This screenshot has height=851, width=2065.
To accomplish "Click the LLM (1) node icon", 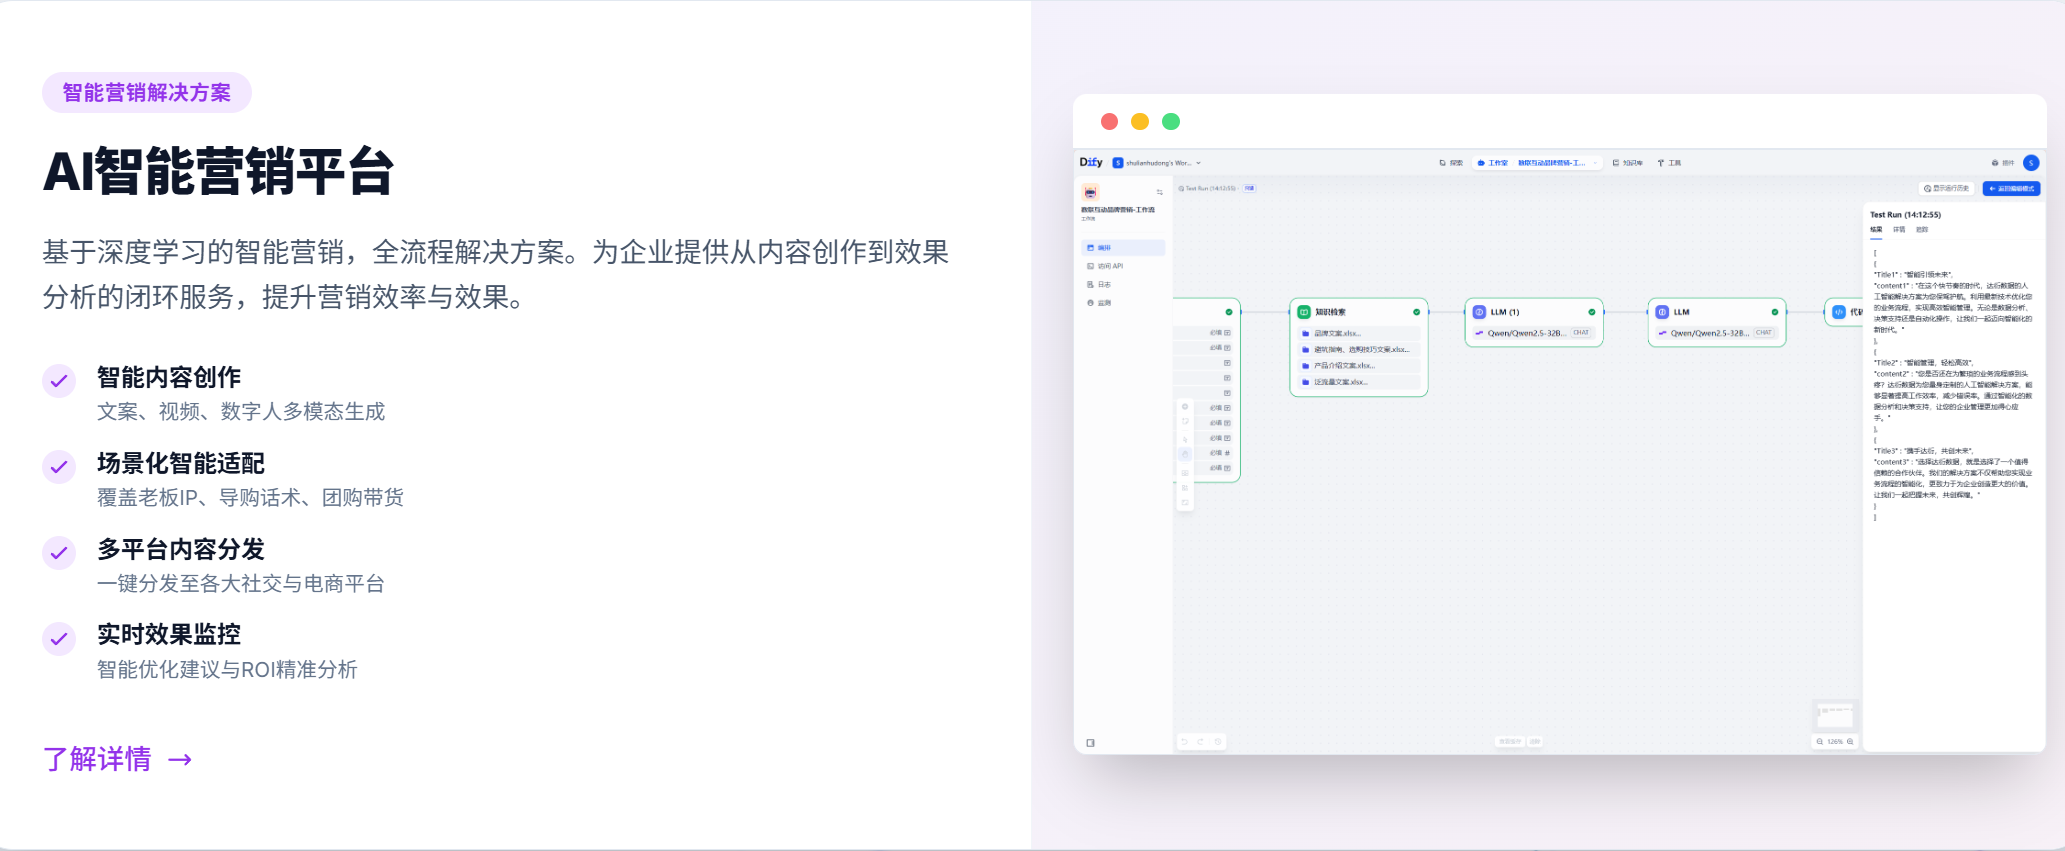I will tap(1479, 312).
